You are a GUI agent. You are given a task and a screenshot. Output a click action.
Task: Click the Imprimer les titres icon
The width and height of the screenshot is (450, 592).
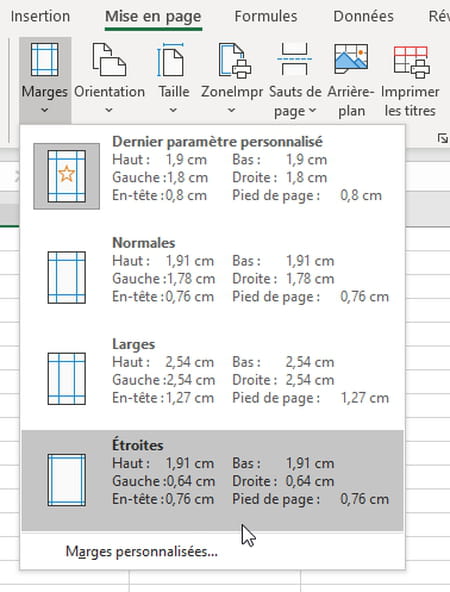click(x=411, y=62)
